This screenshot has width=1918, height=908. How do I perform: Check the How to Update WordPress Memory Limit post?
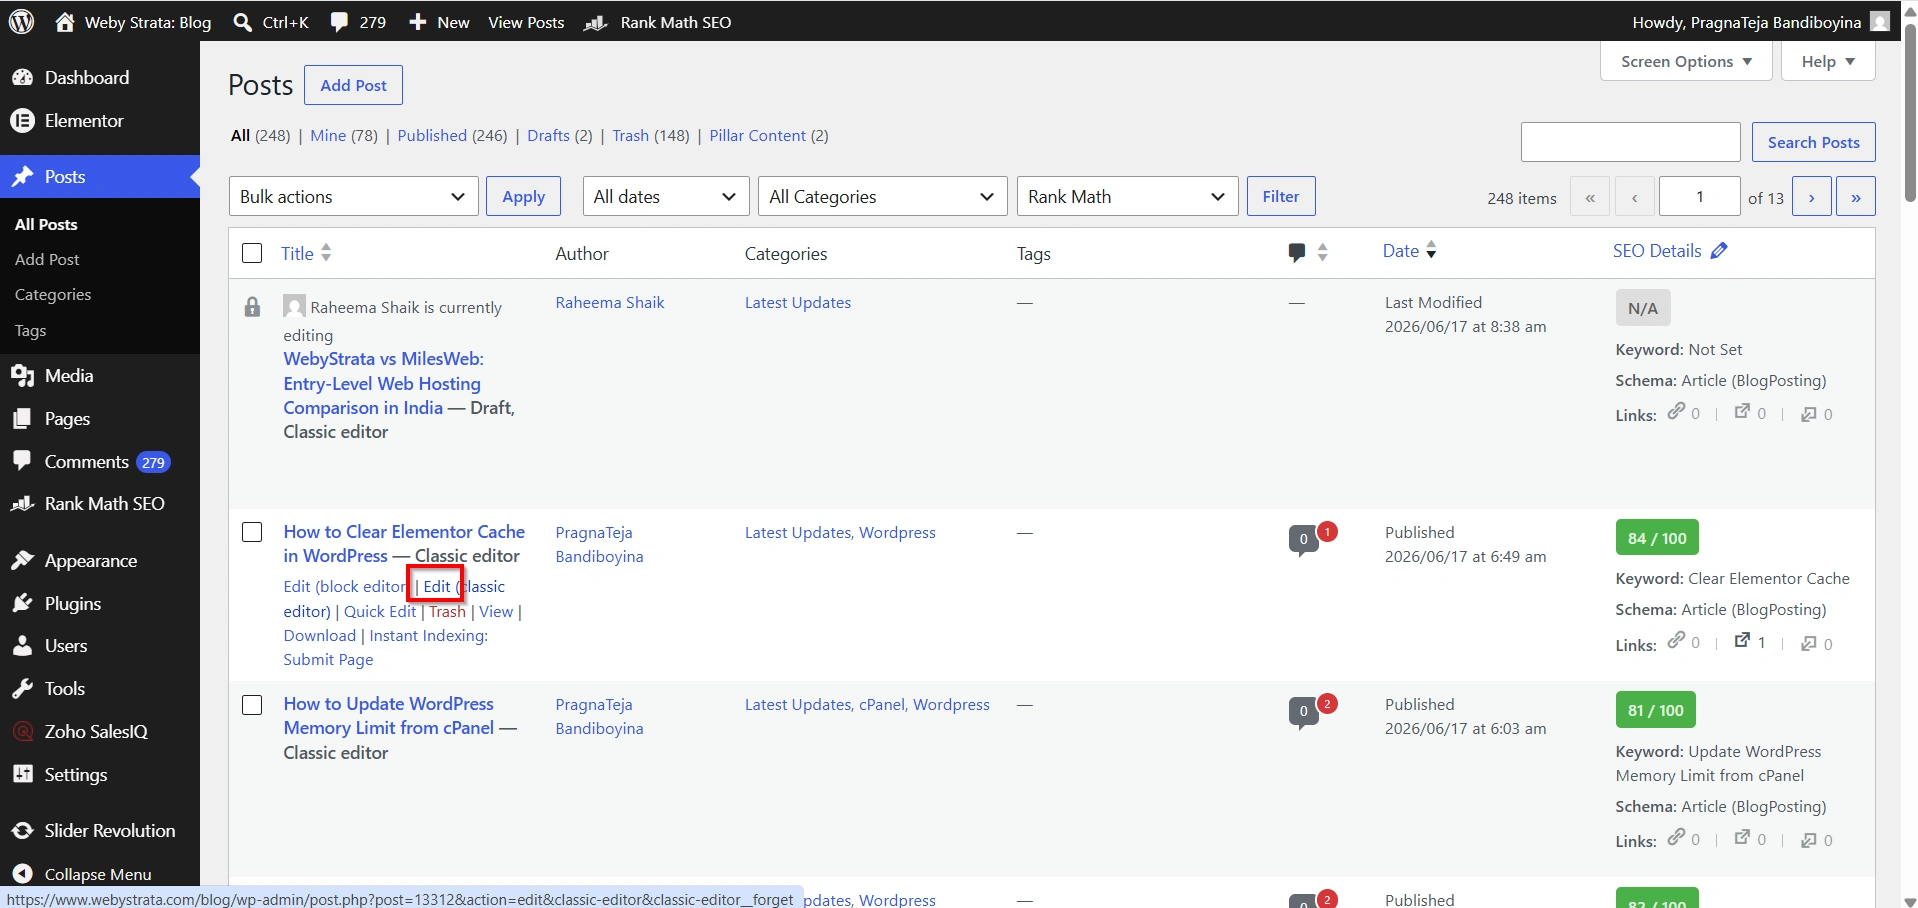252,705
